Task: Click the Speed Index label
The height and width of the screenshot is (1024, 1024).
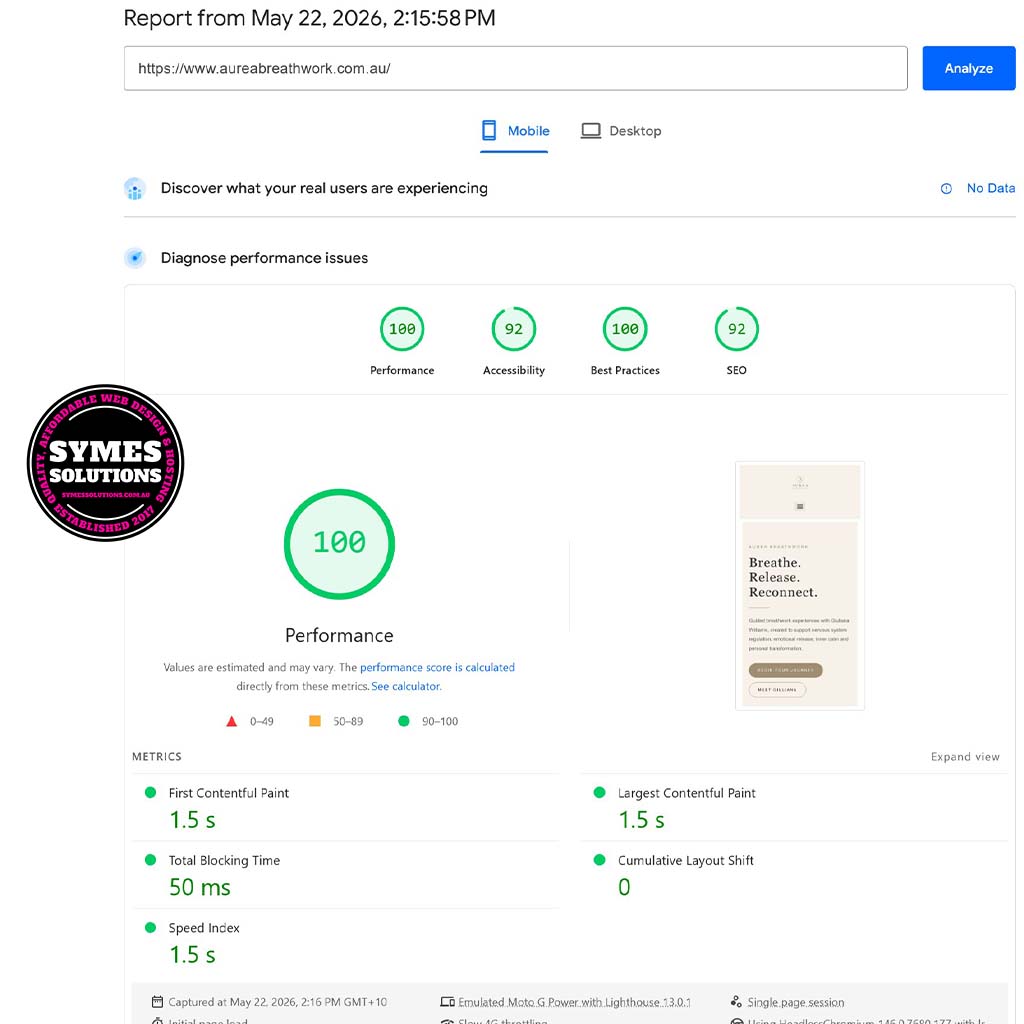Action: click(x=204, y=928)
